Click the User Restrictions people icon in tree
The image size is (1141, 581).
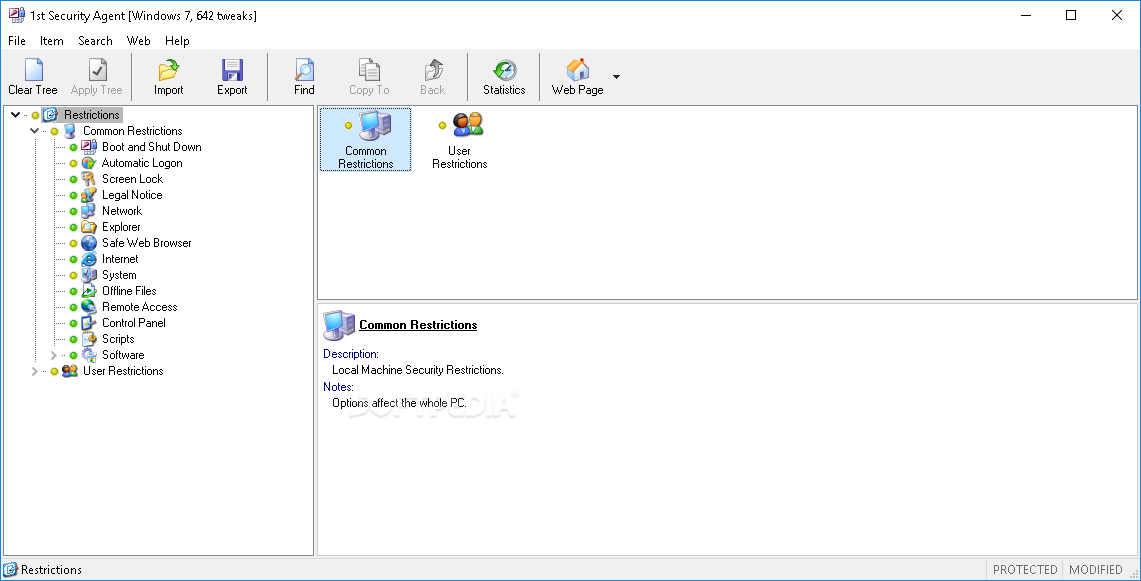click(x=70, y=371)
